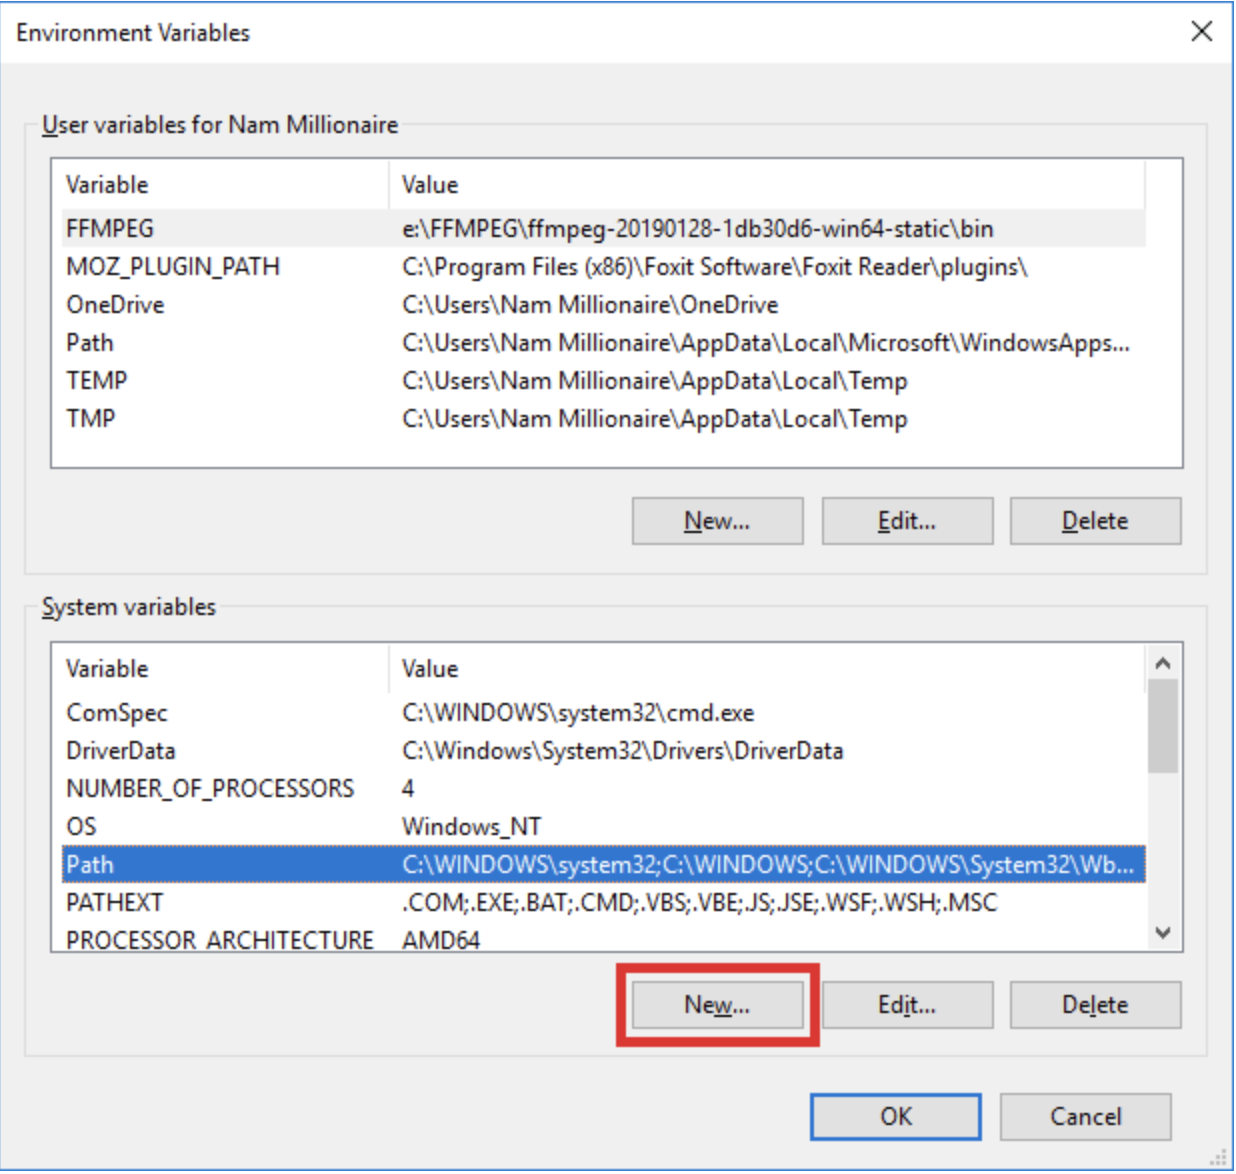Select TMP user variable
Screen dimensions: 1236x1174
coord(604,418)
